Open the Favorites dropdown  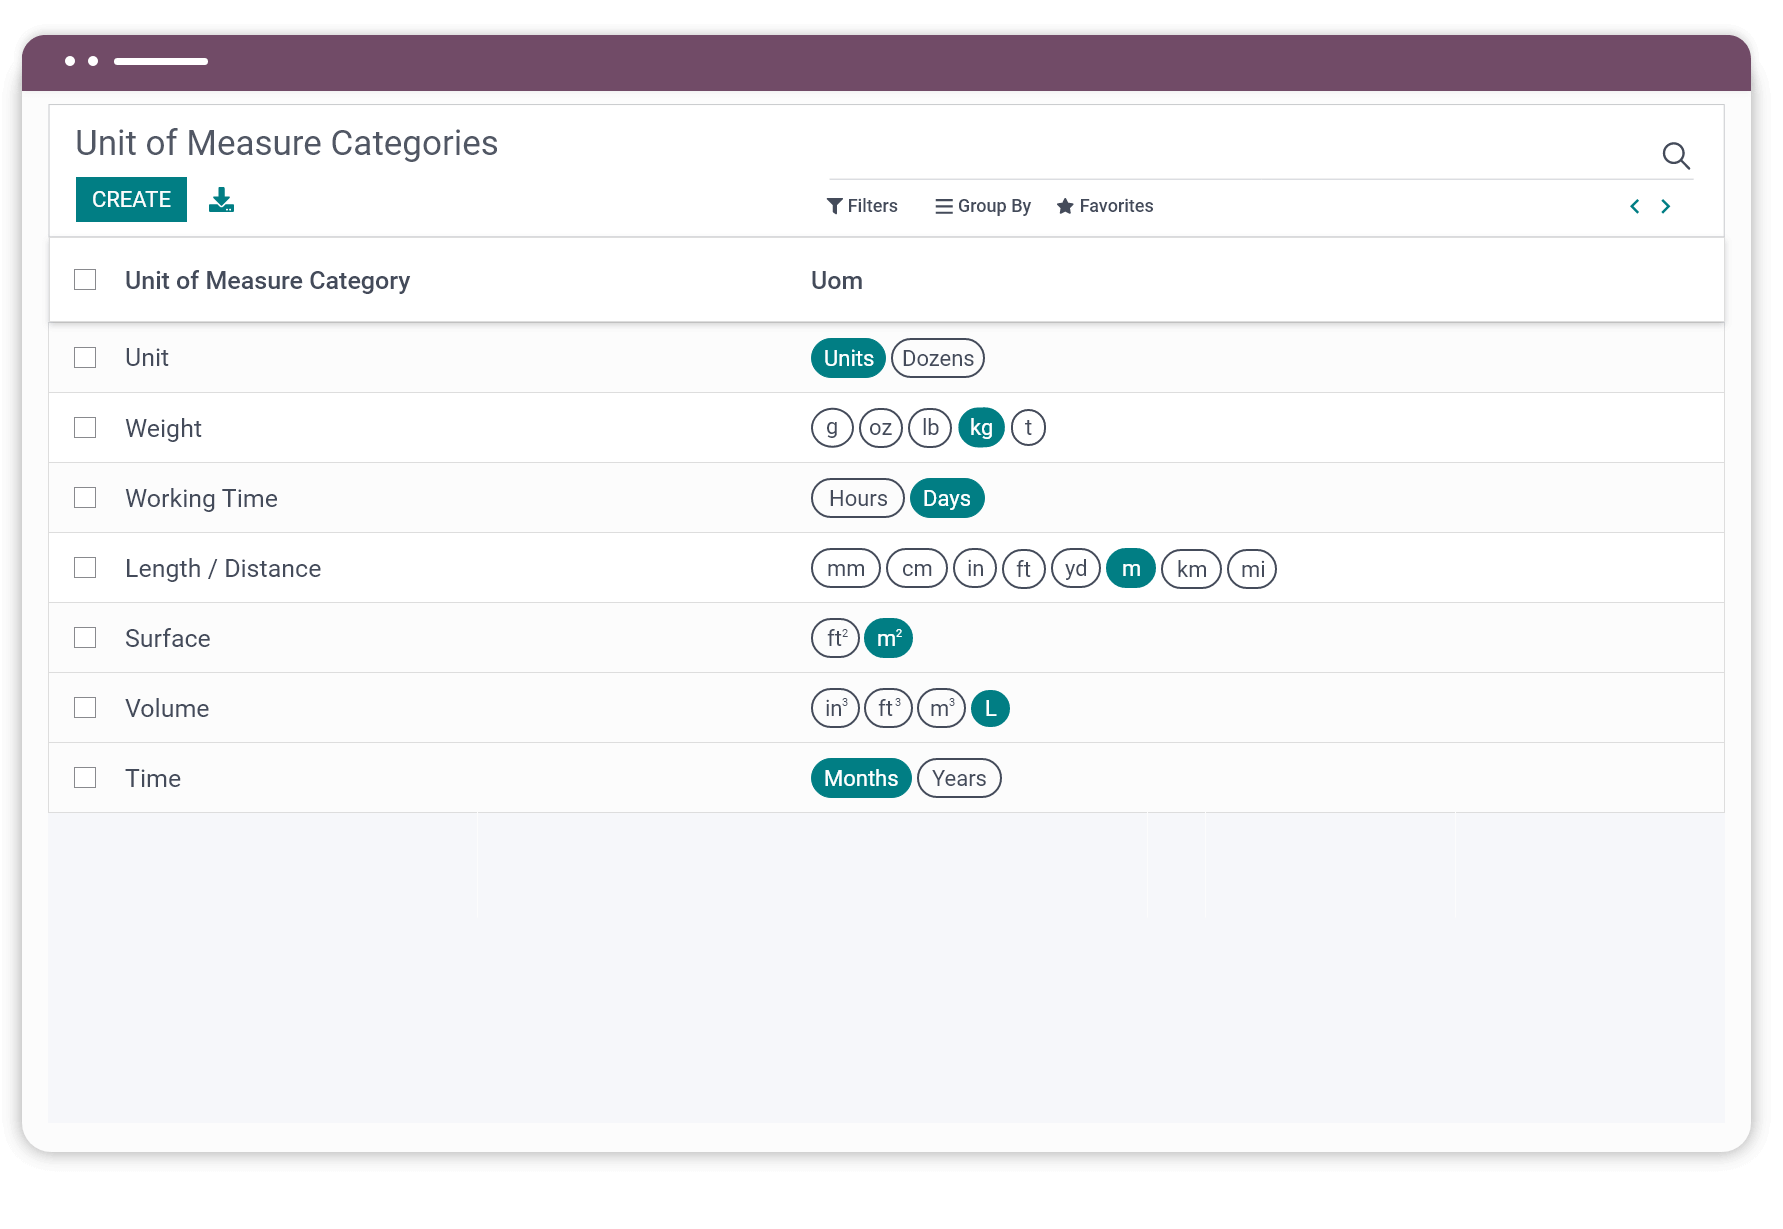click(1116, 206)
